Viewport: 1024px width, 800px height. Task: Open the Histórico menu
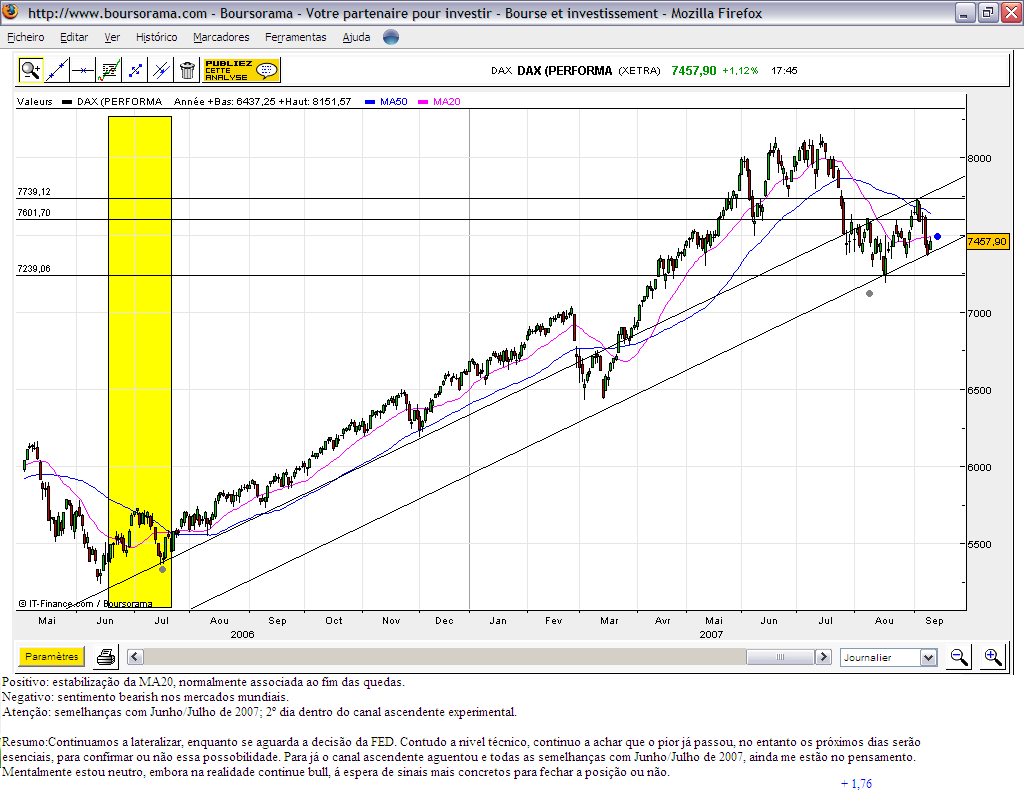(x=157, y=37)
